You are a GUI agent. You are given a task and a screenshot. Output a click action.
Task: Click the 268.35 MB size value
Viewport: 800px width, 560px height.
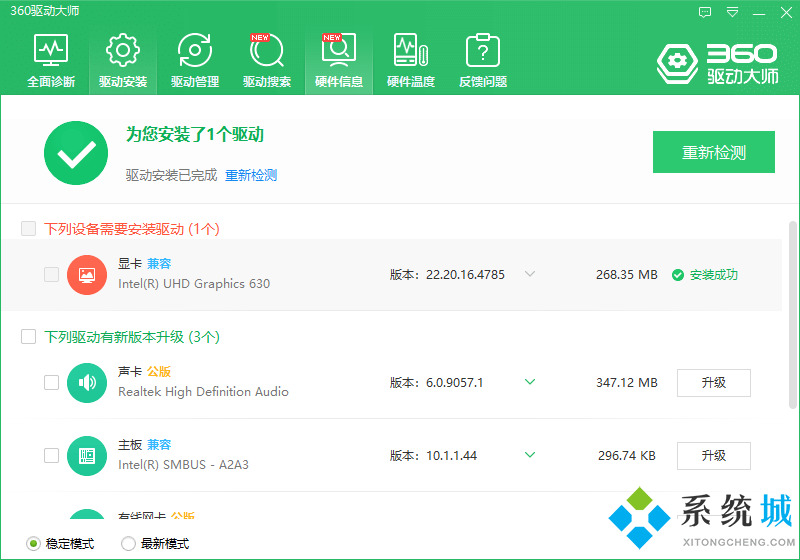click(x=627, y=275)
